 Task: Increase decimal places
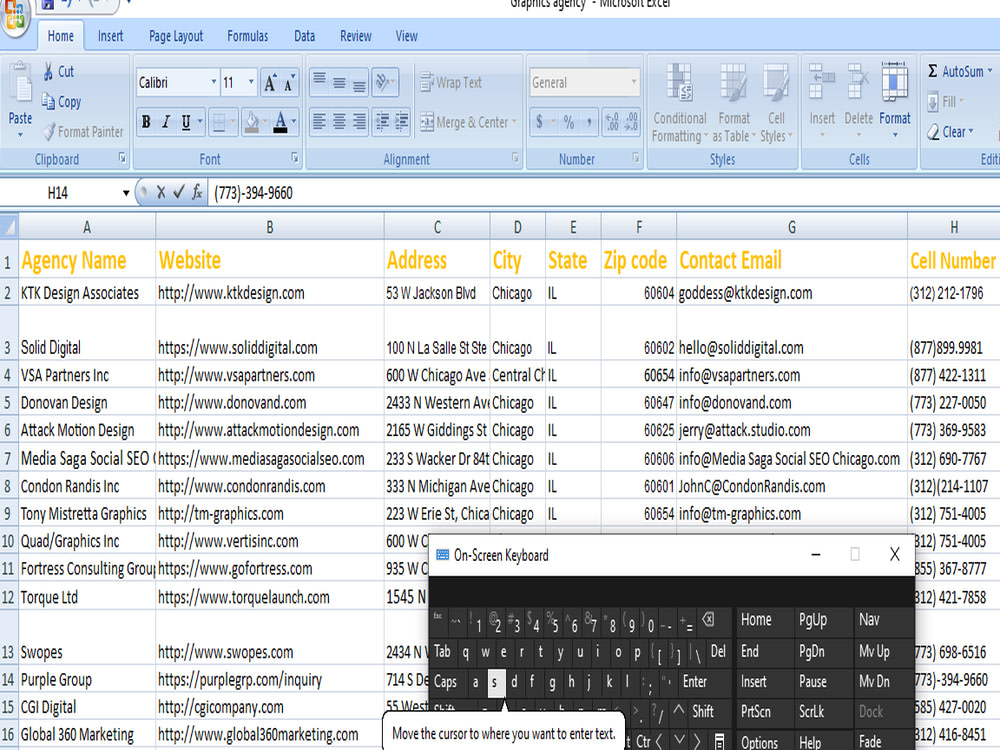coord(612,121)
